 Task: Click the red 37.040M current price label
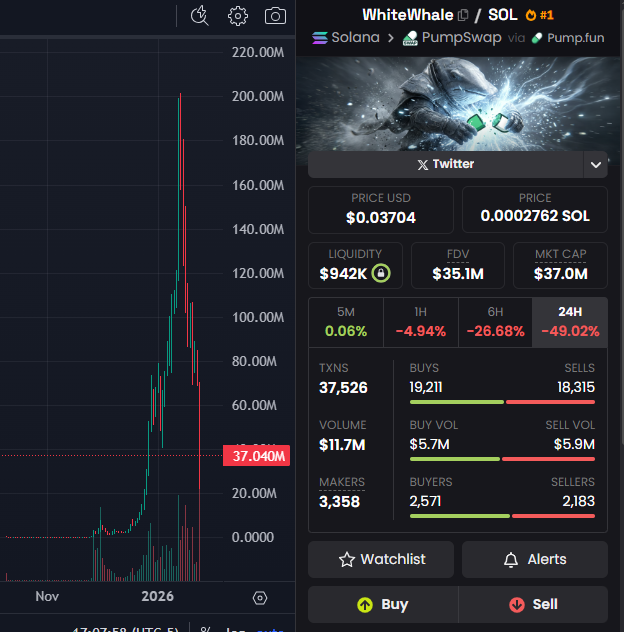(x=256, y=456)
